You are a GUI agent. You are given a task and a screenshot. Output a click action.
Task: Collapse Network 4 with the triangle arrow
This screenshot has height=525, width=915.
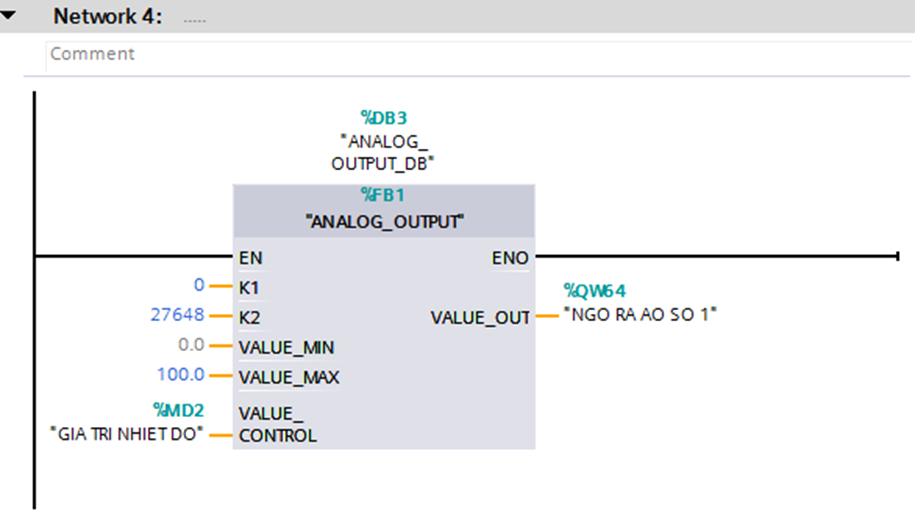click(x=10, y=16)
